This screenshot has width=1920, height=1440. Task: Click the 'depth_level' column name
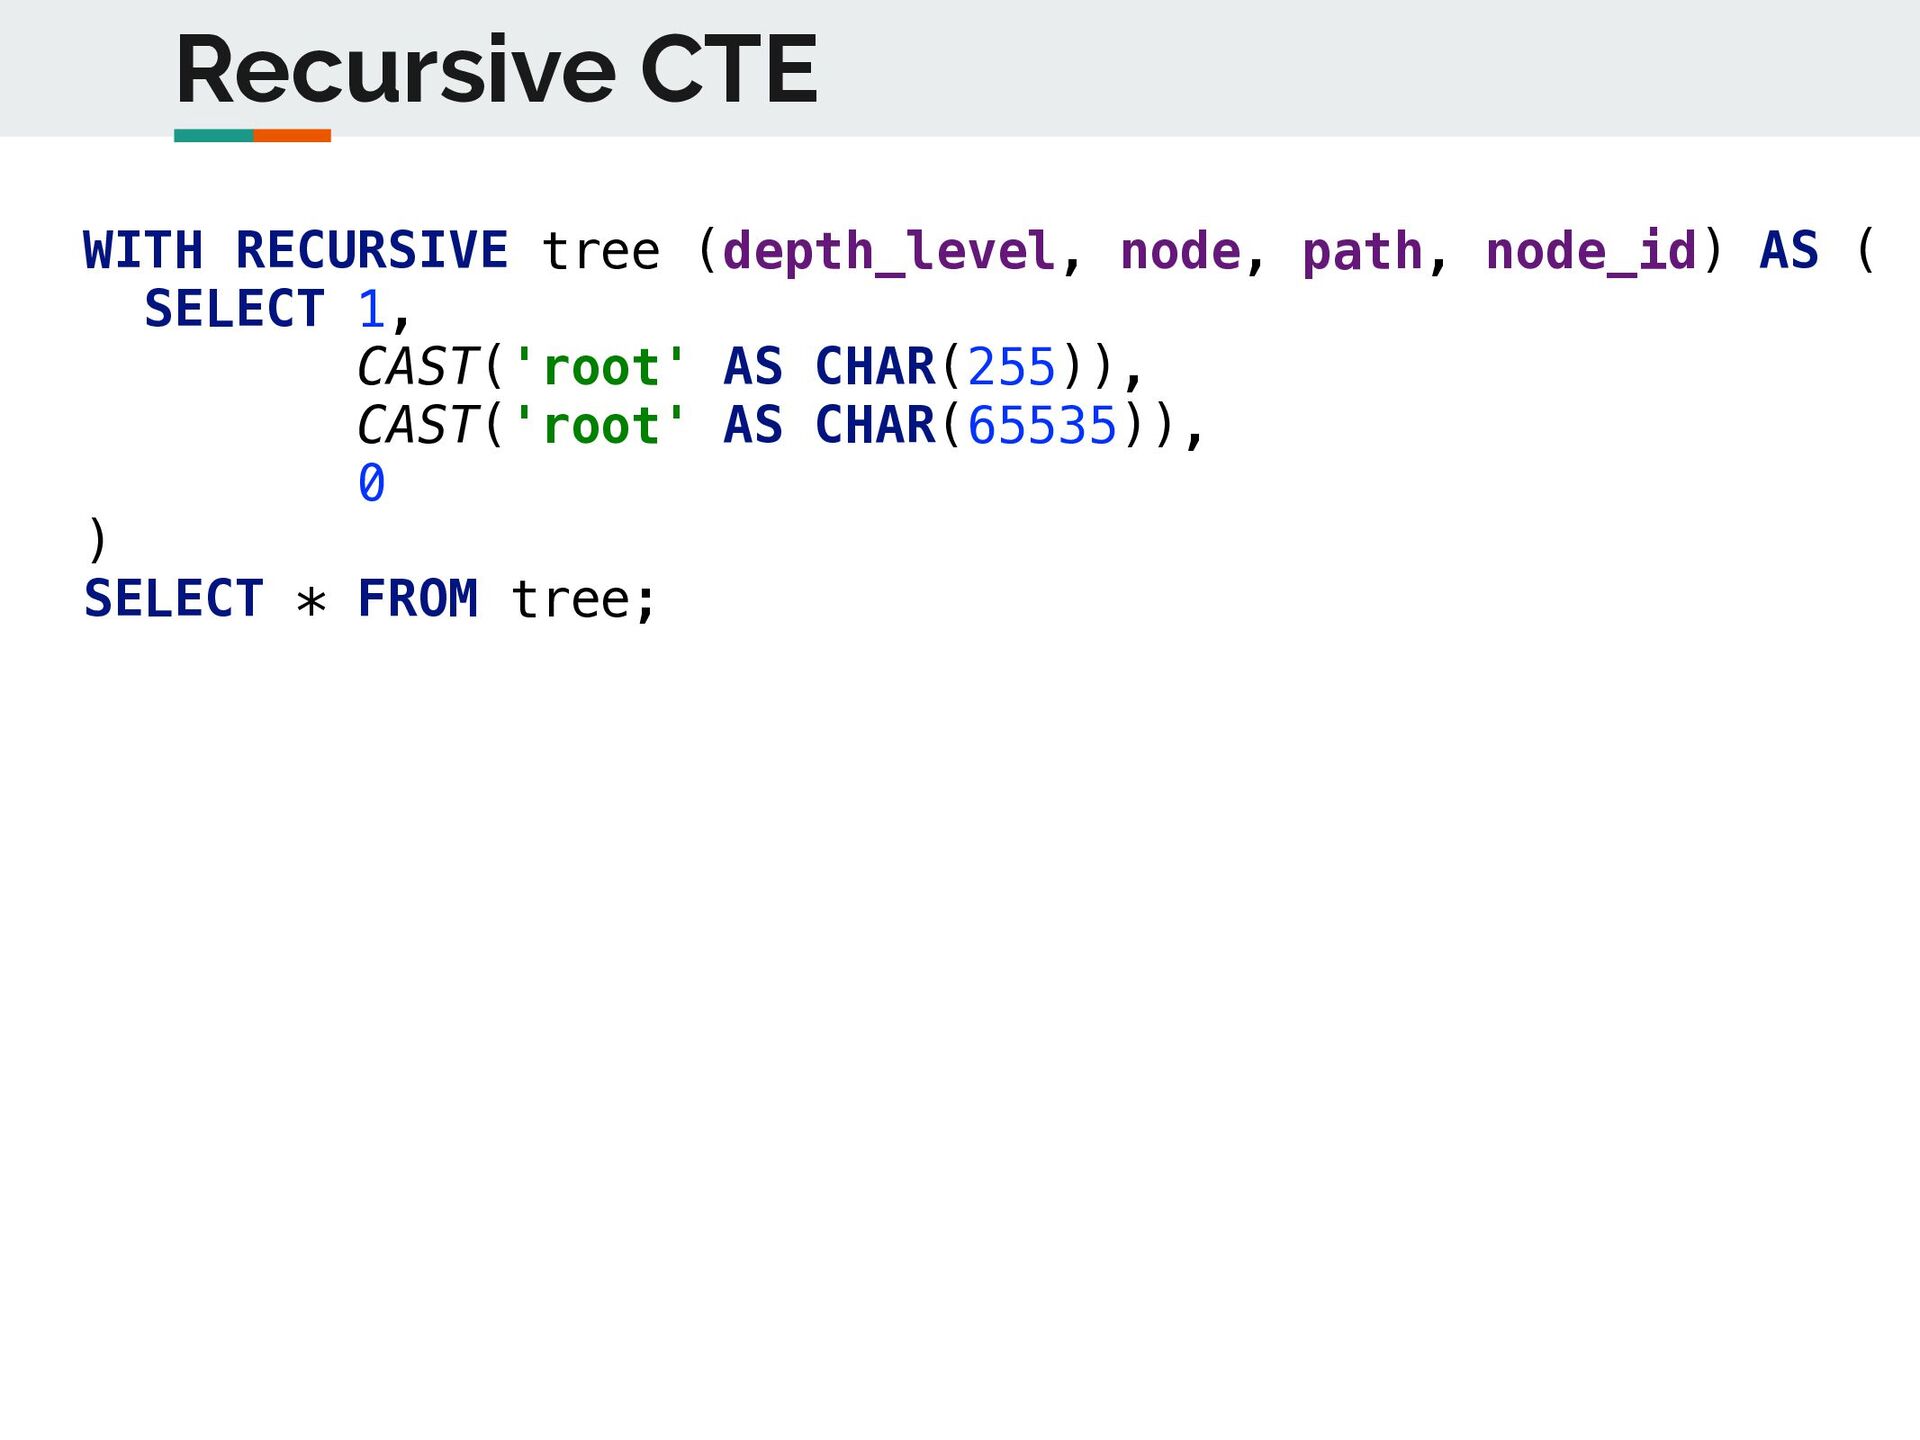point(889,251)
